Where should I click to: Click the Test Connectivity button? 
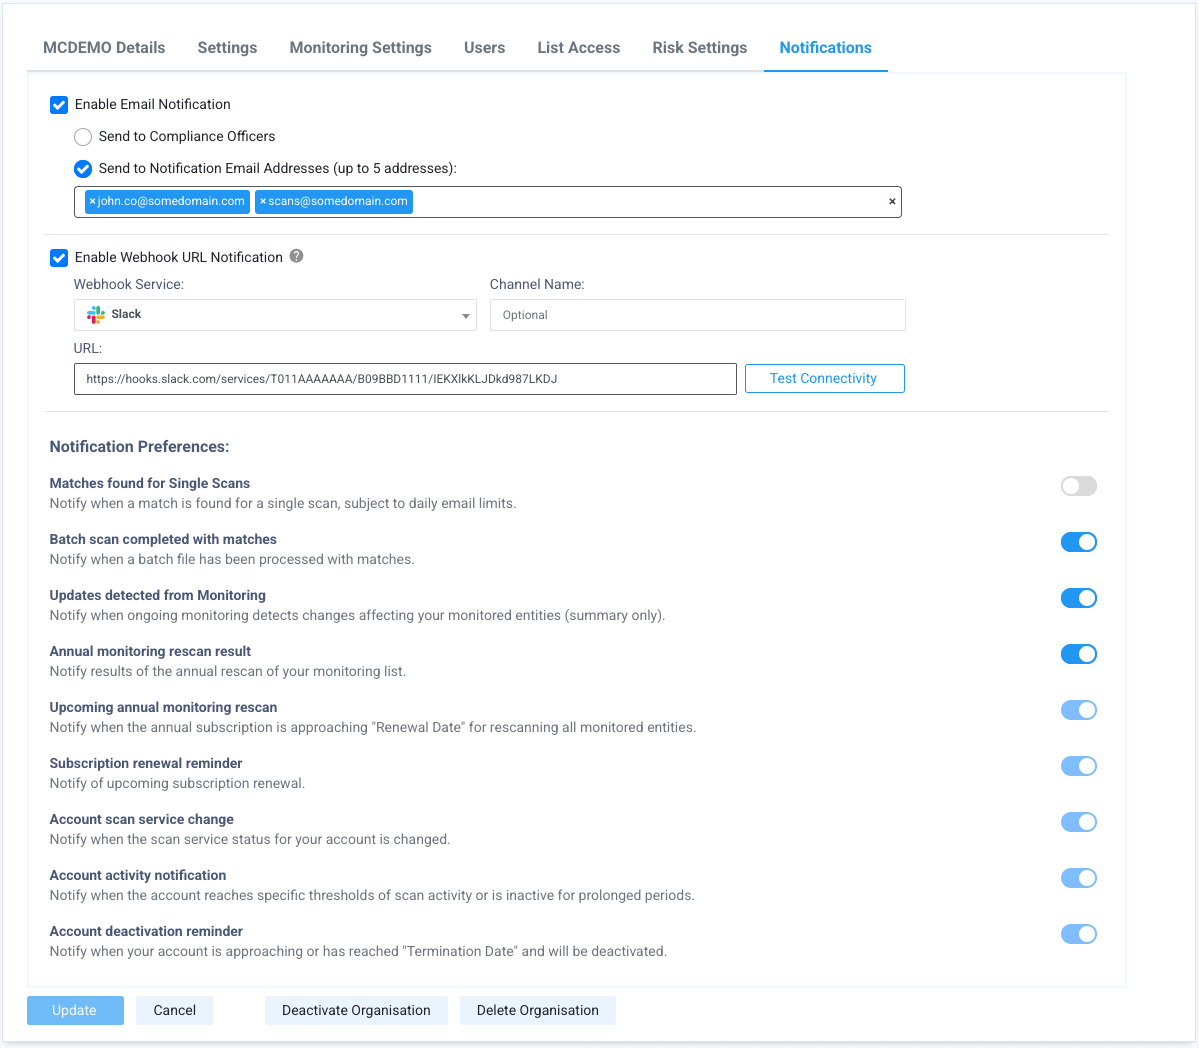click(824, 379)
